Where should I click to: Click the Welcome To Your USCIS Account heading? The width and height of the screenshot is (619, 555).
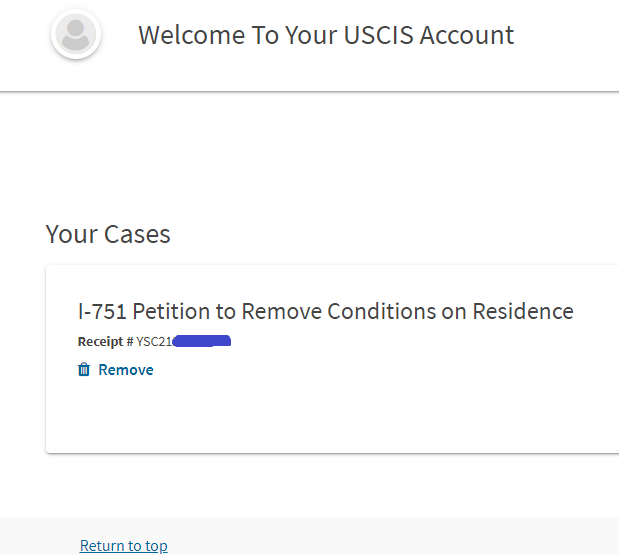click(x=326, y=35)
